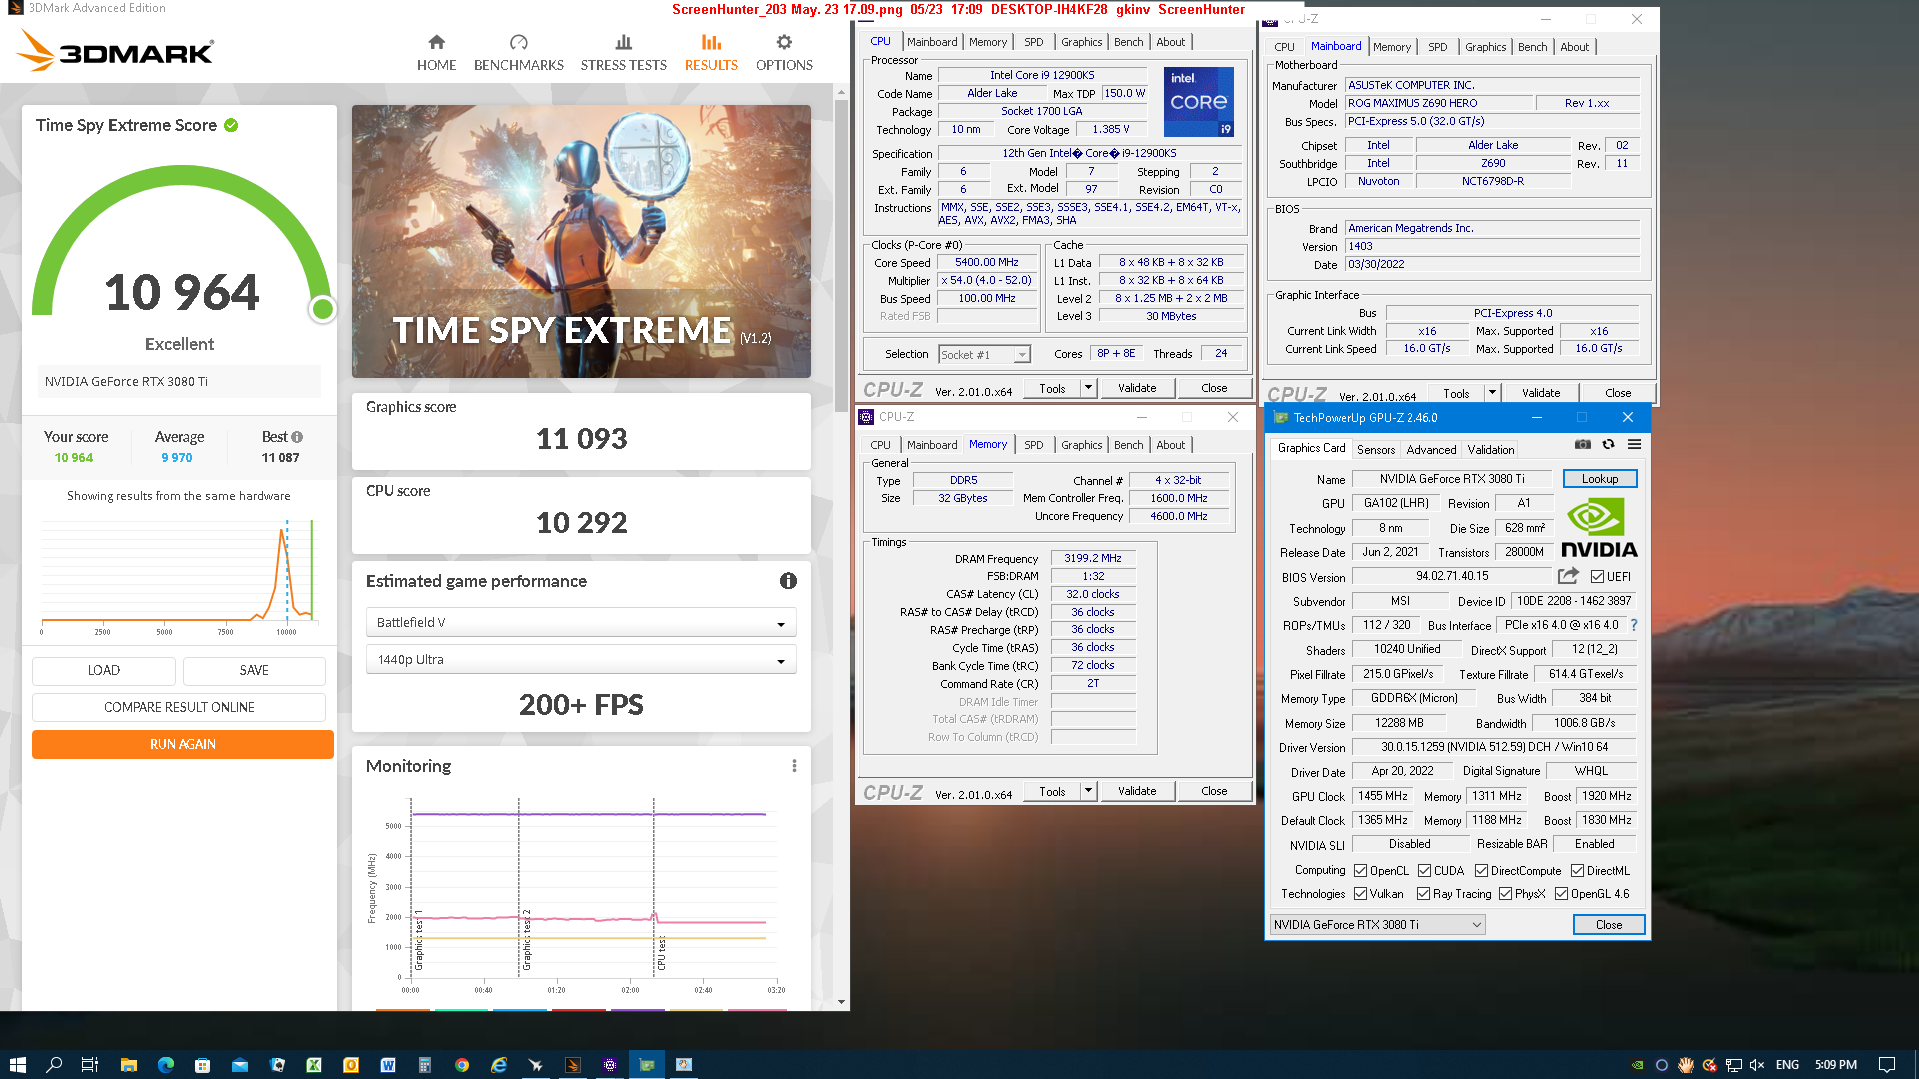Toggle UEFI checkbox in GPU-Z
The width and height of the screenshot is (1919, 1079).
(x=1597, y=577)
